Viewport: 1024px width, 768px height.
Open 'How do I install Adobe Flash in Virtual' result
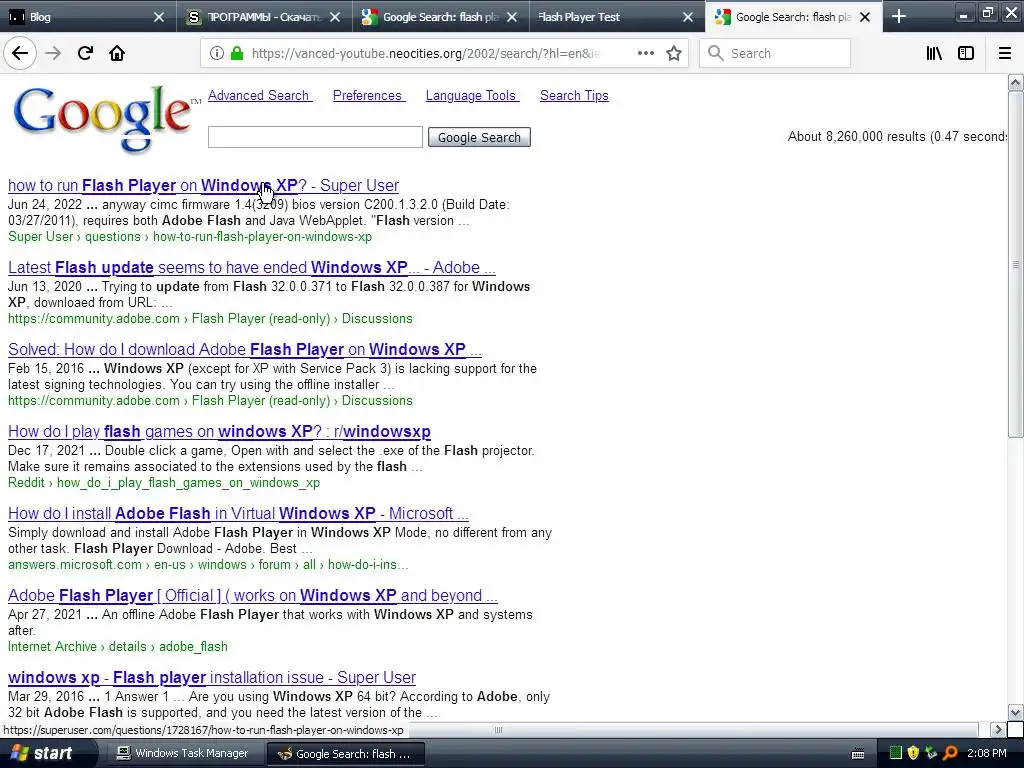[238, 513]
